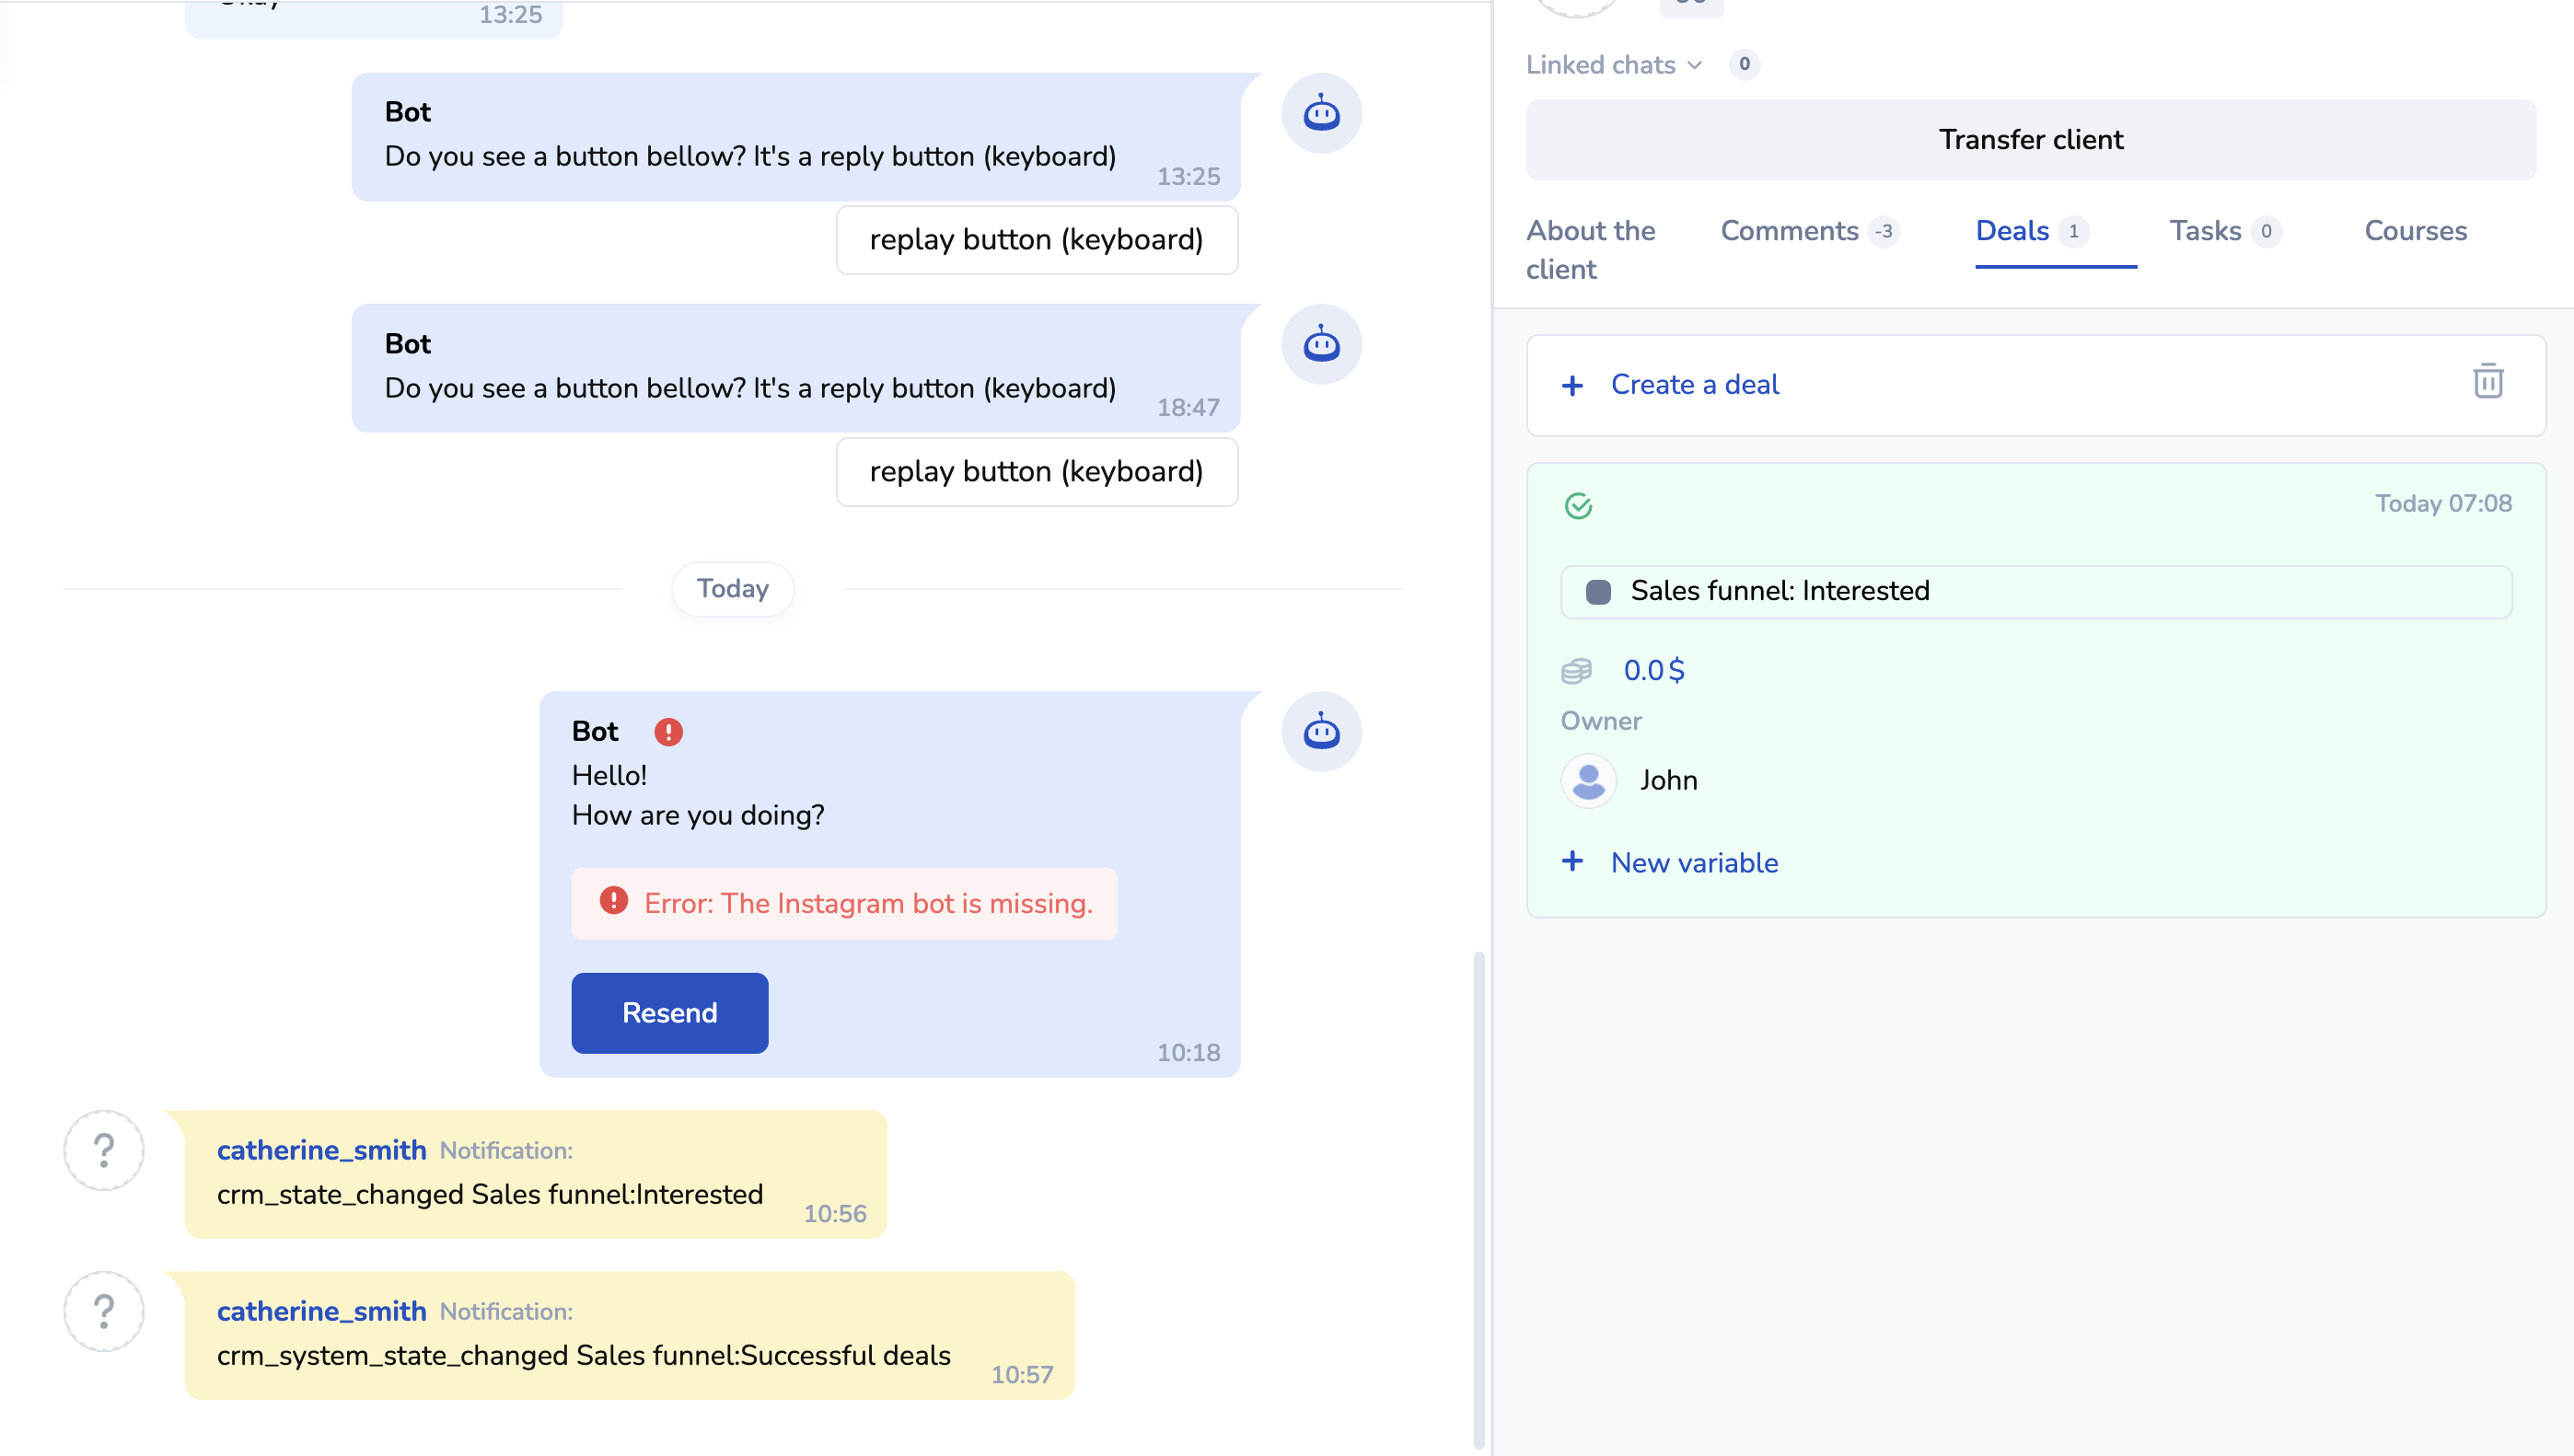Click the bot avatar beside the Hello message
This screenshot has width=2574, height=1456.
pos(1321,732)
